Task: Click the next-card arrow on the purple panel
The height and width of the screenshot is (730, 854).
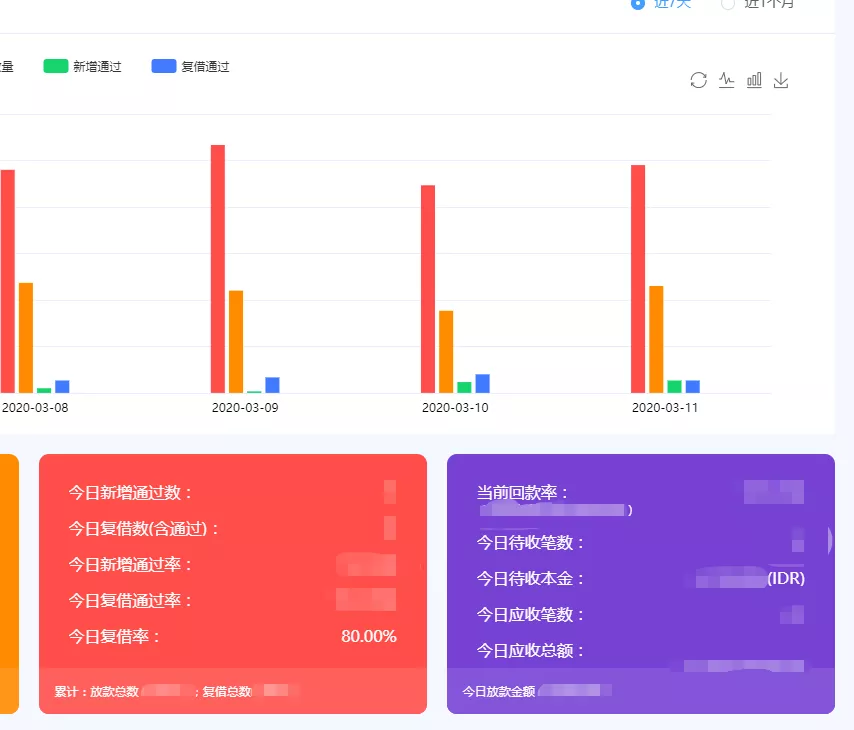Action: coord(828,541)
